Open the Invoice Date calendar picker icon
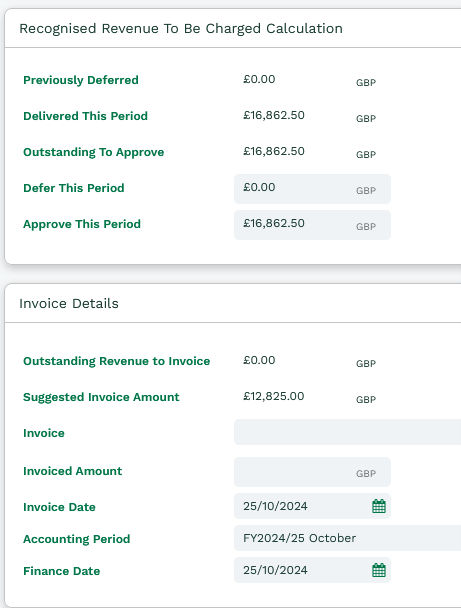Screen dimensions: 461x608 pos(379,506)
